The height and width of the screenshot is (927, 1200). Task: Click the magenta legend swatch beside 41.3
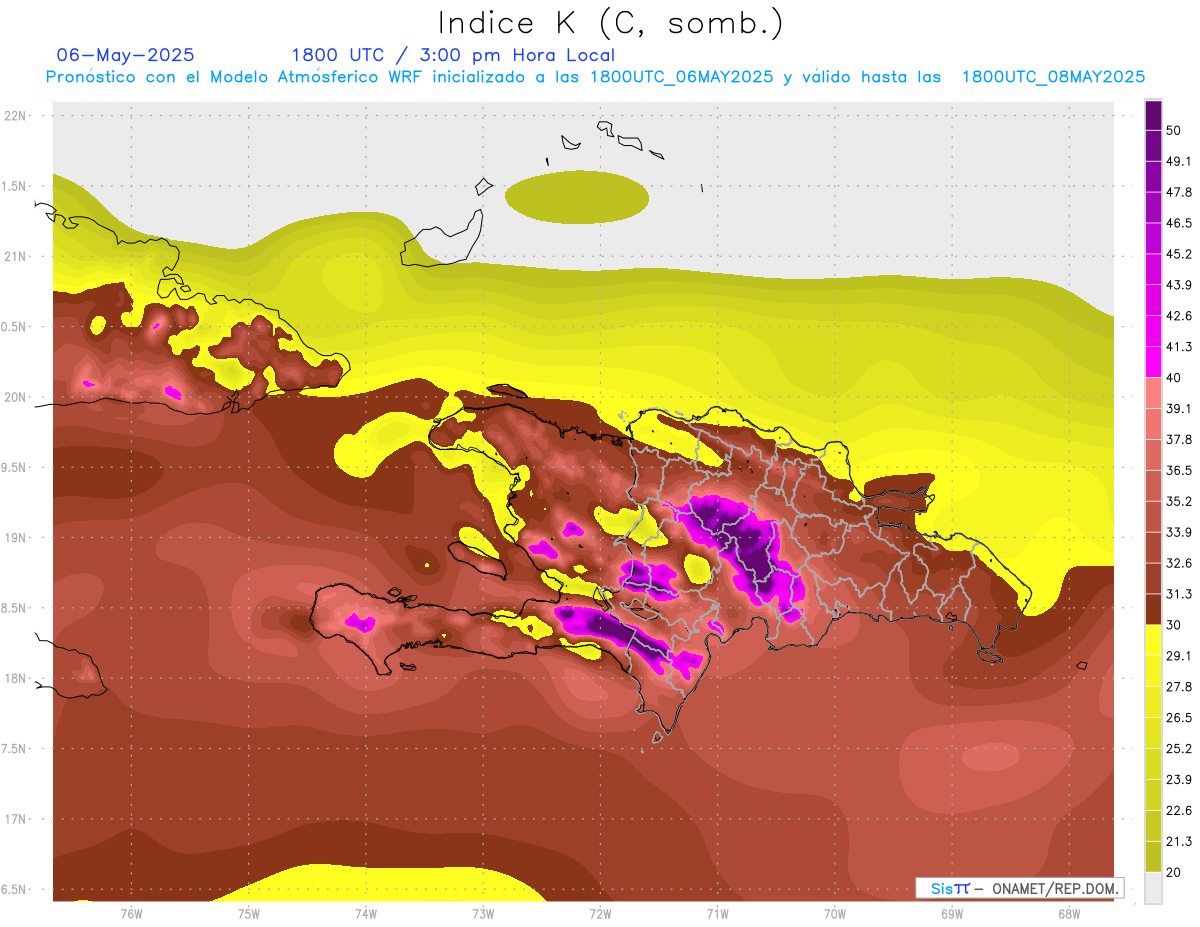click(1153, 363)
